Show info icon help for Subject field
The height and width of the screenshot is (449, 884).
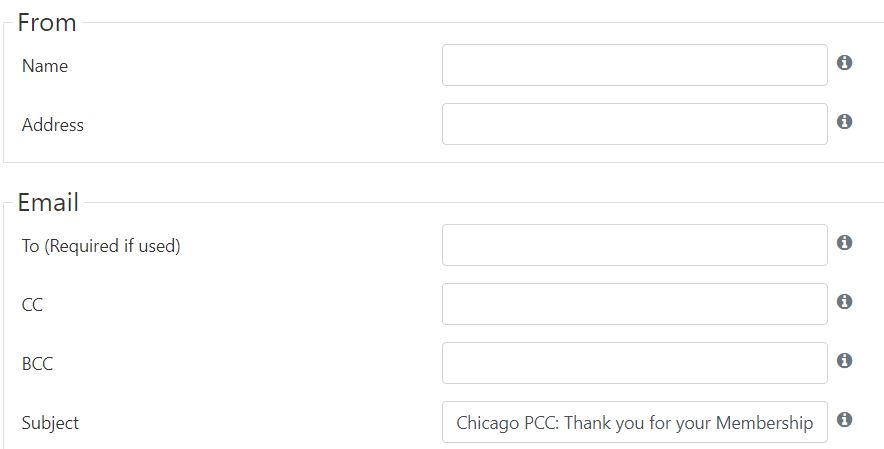tap(844, 420)
